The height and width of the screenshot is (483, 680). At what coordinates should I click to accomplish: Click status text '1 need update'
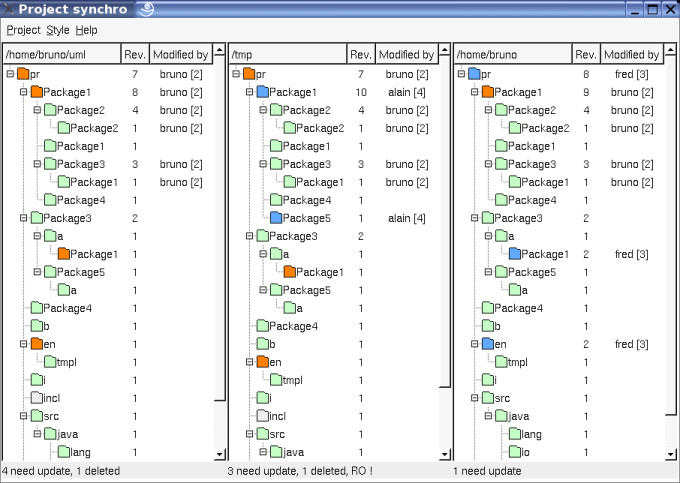[487, 471]
